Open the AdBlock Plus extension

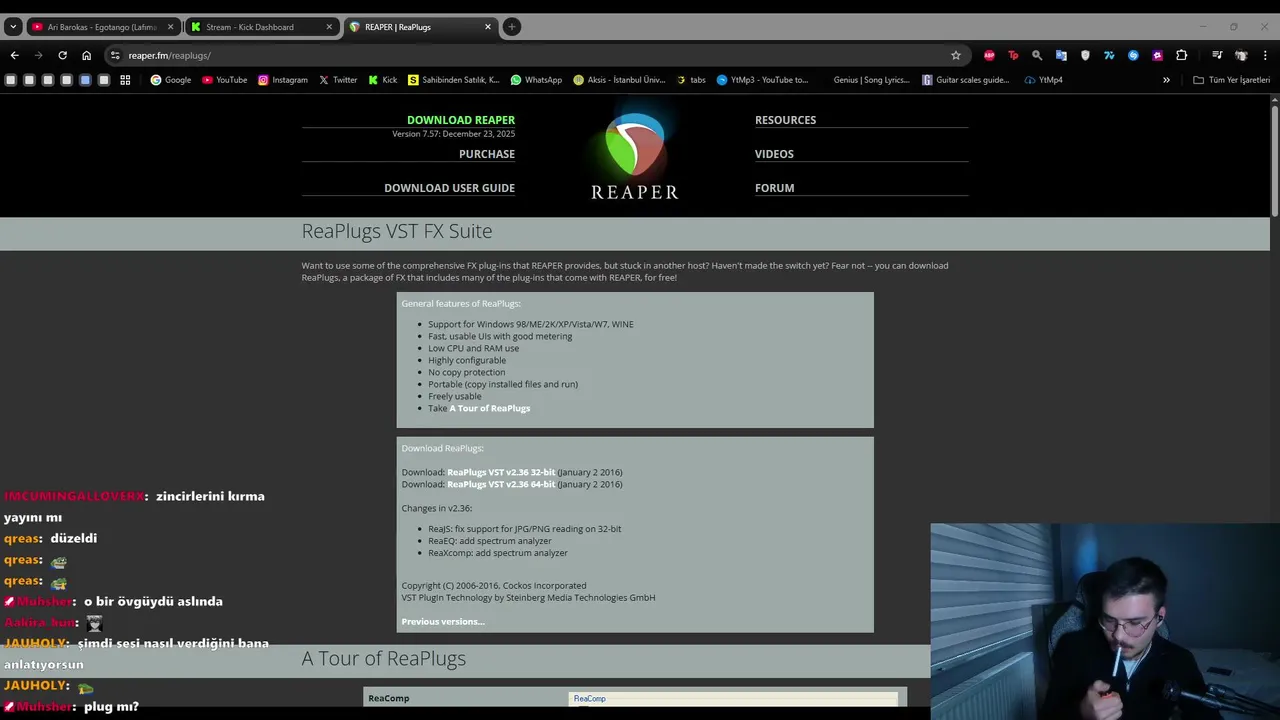tap(989, 55)
